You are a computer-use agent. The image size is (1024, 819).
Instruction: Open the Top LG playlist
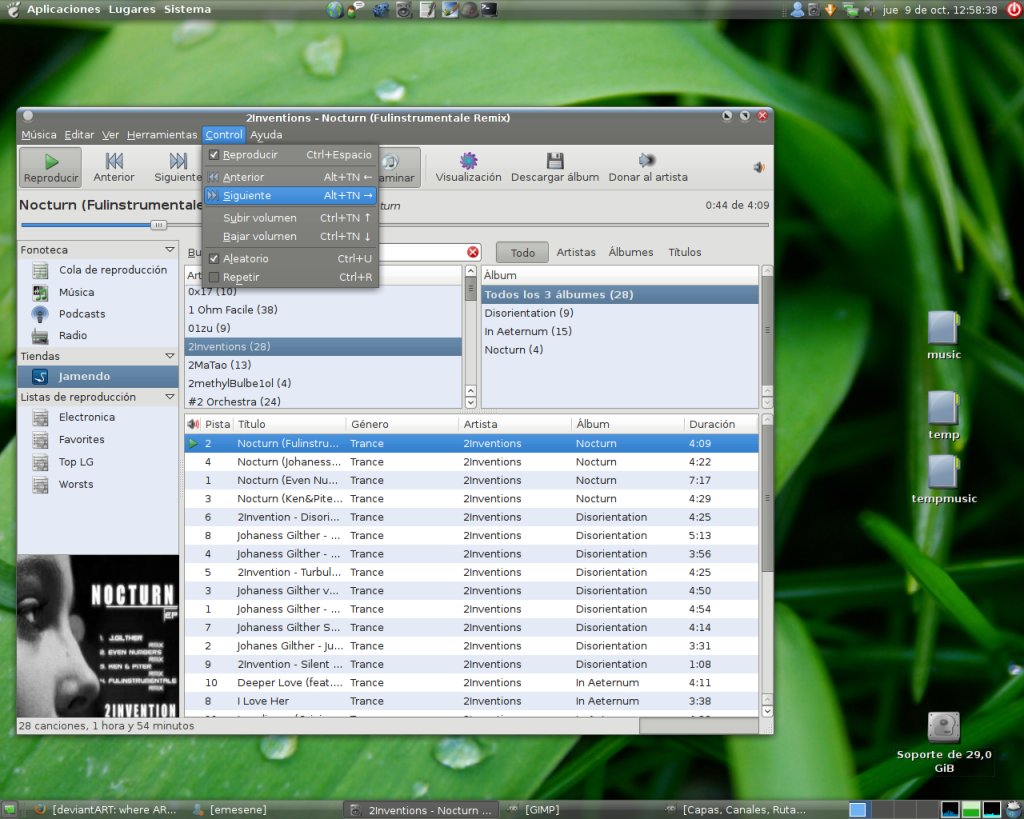point(98,462)
